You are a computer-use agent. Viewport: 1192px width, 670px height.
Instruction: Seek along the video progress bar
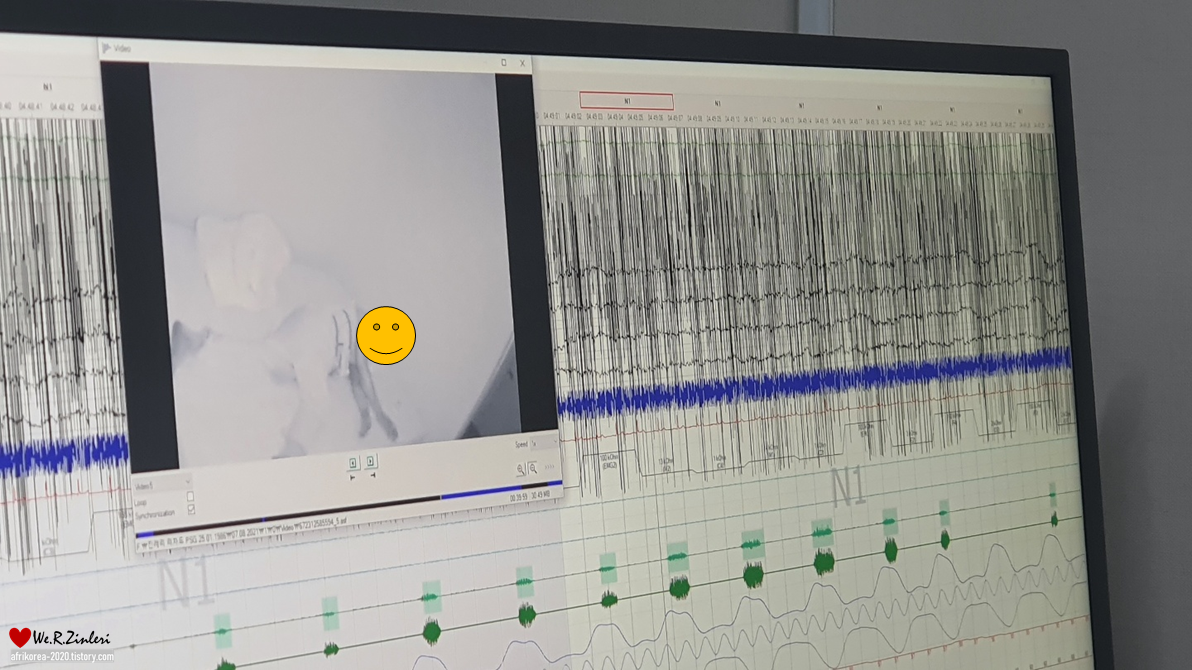(x=350, y=510)
